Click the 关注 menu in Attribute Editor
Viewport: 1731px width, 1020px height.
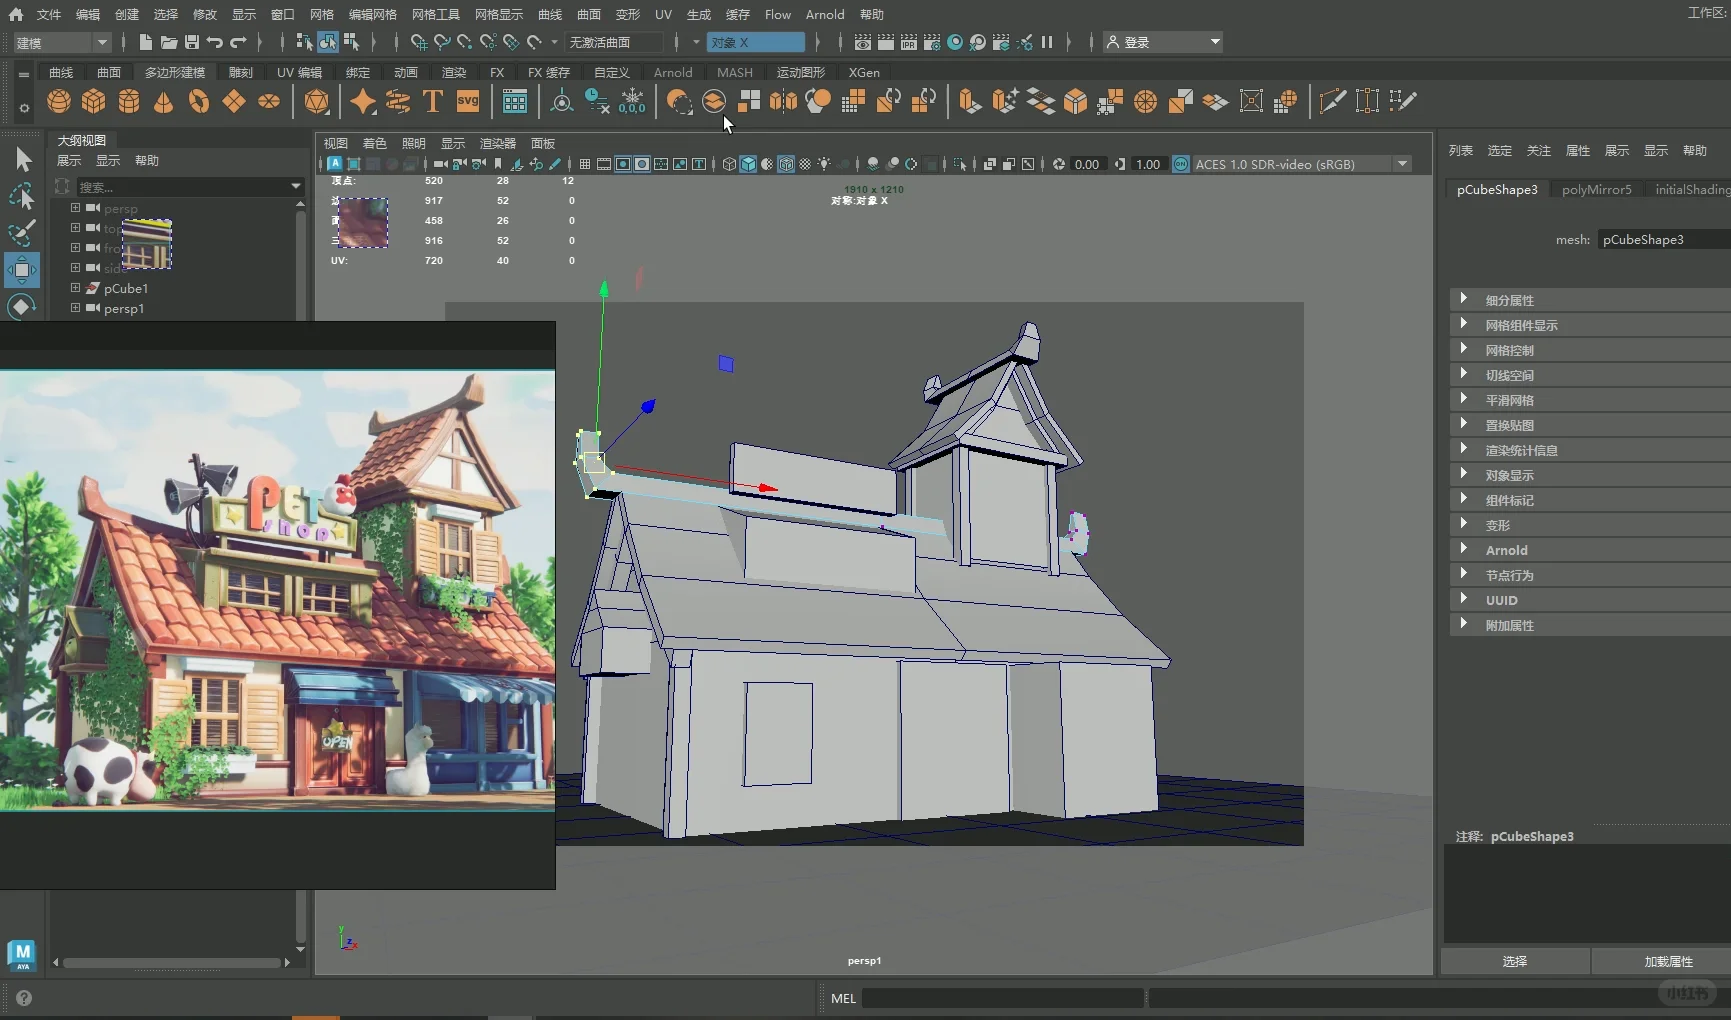(x=1538, y=150)
